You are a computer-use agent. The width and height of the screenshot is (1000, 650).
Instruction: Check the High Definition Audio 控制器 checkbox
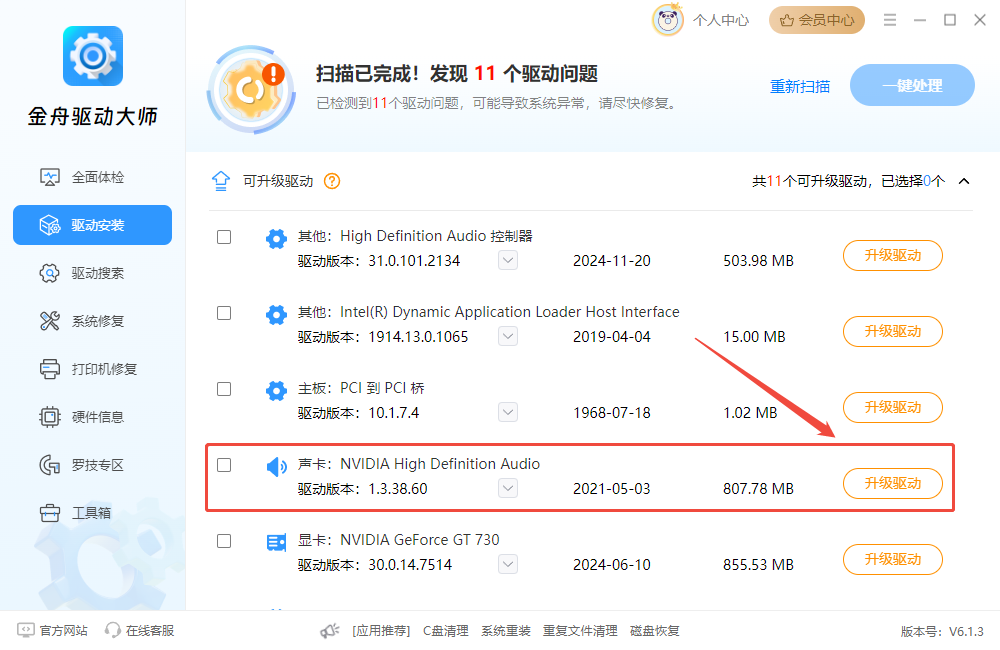coord(224,237)
